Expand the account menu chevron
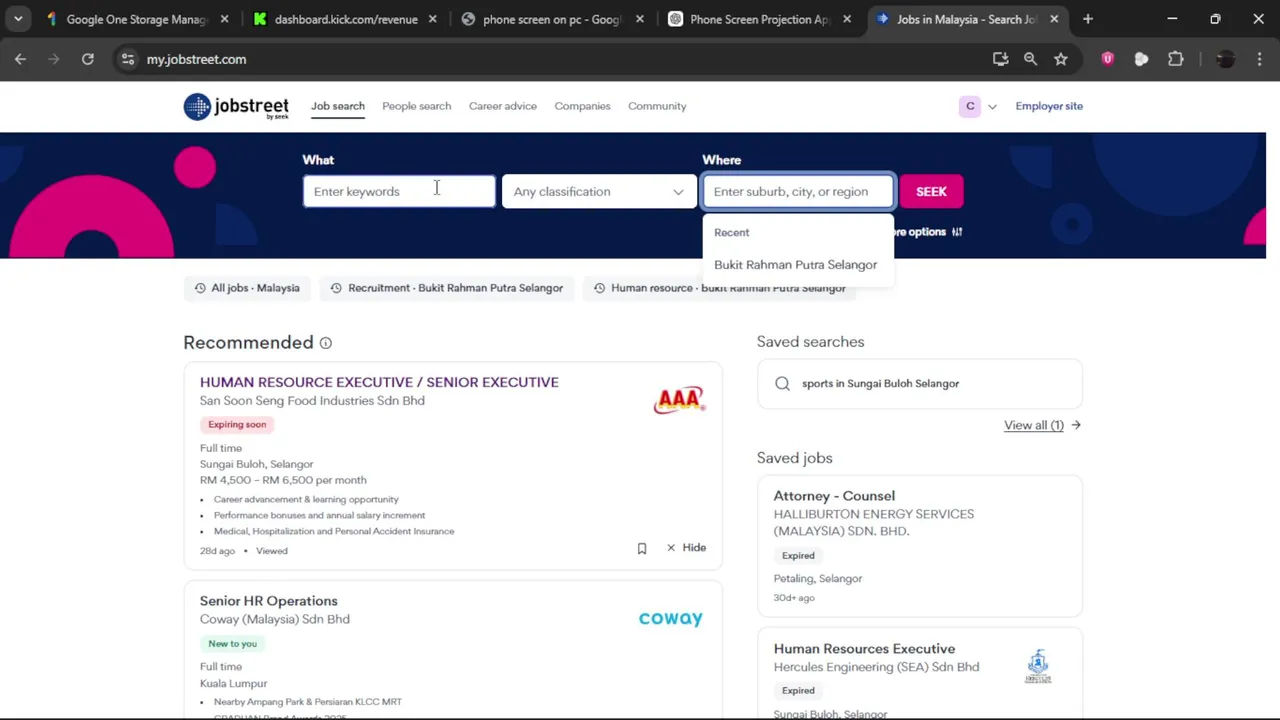This screenshot has width=1280, height=720. [x=992, y=107]
